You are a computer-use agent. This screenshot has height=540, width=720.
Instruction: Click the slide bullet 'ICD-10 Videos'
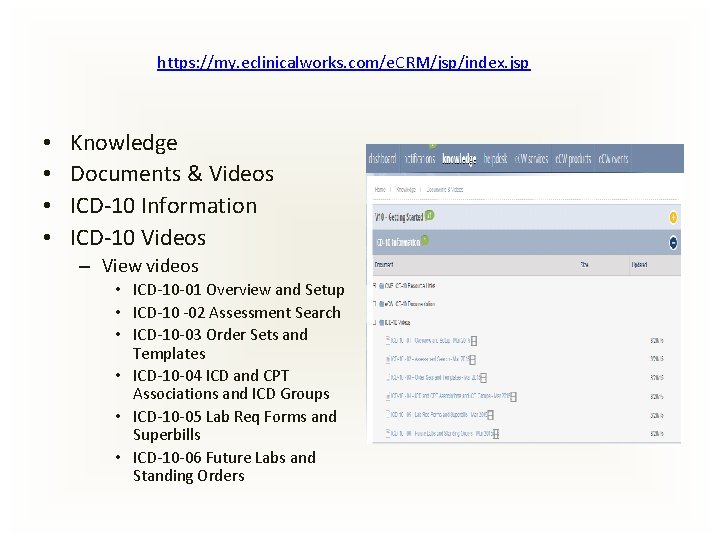tap(138, 237)
